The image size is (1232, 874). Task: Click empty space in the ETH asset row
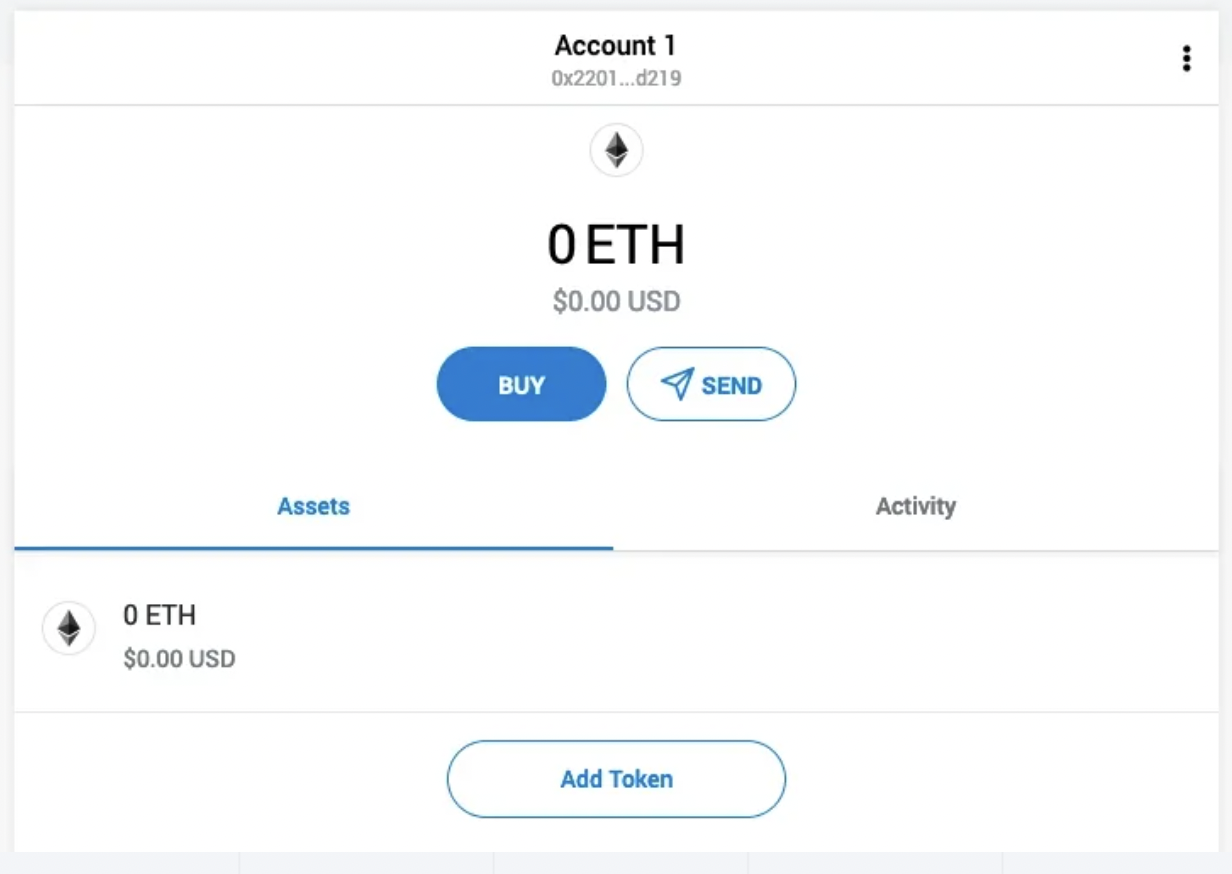click(700, 635)
